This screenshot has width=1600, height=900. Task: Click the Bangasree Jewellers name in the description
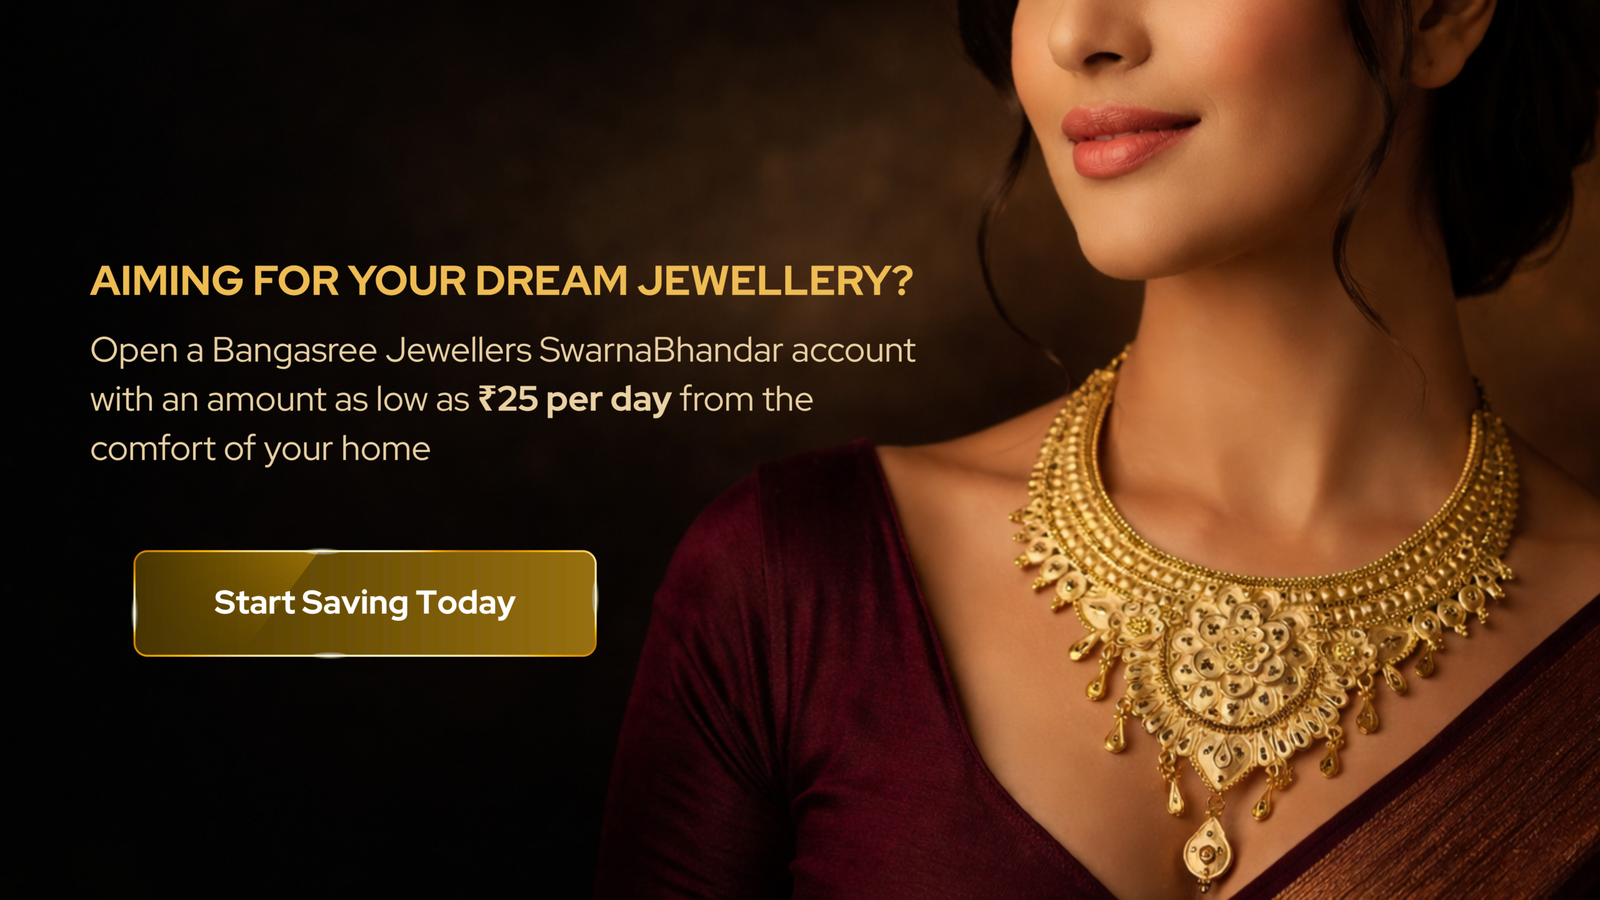(372, 351)
